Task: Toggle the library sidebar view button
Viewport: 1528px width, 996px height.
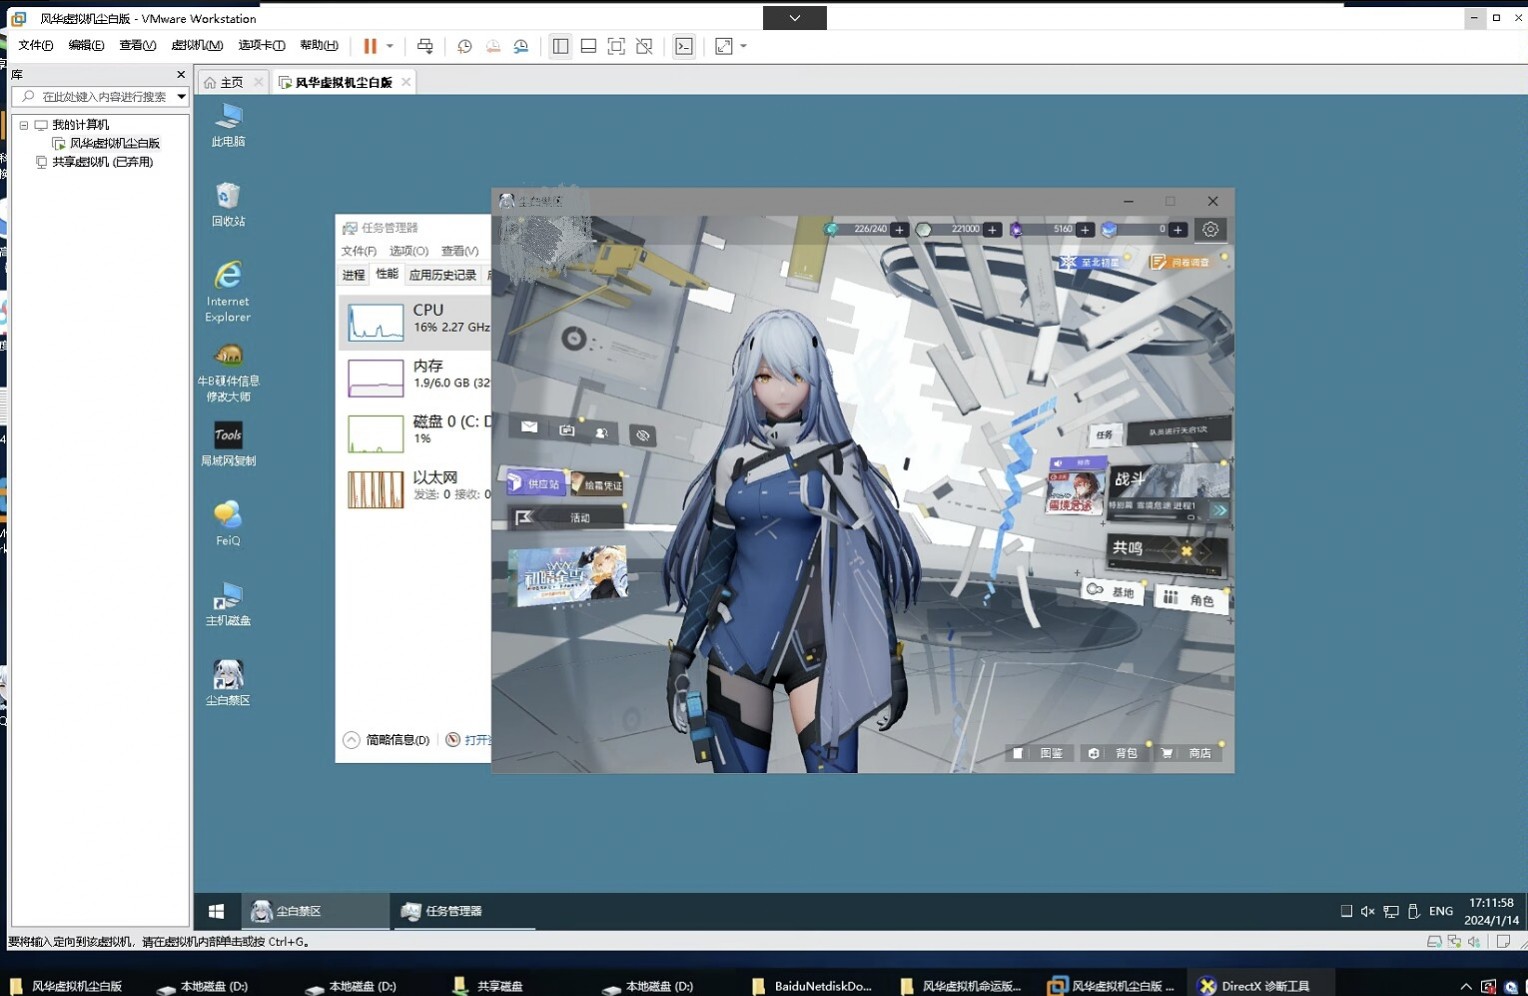Action: (560, 46)
